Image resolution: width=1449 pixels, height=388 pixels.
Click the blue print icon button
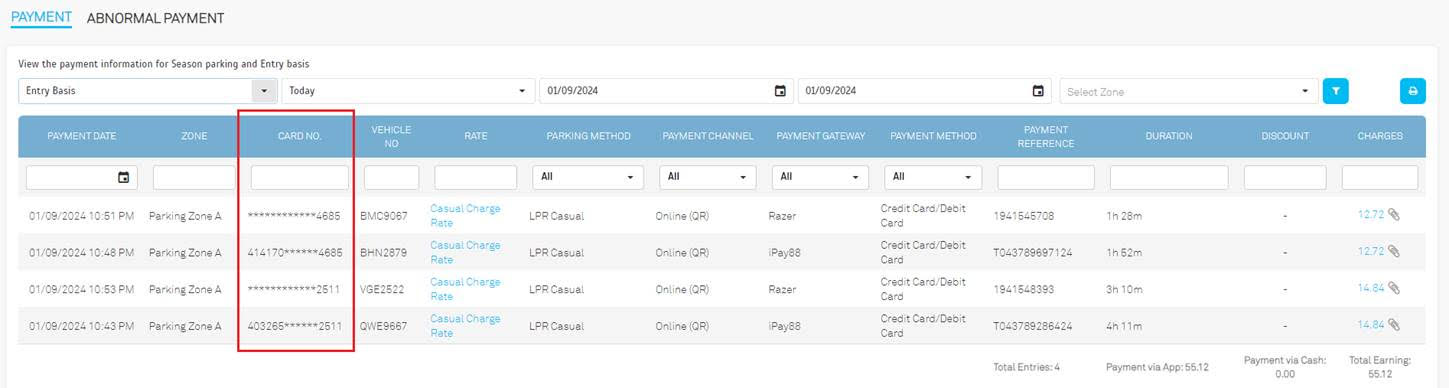pyautogui.click(x=1412, y=91)
